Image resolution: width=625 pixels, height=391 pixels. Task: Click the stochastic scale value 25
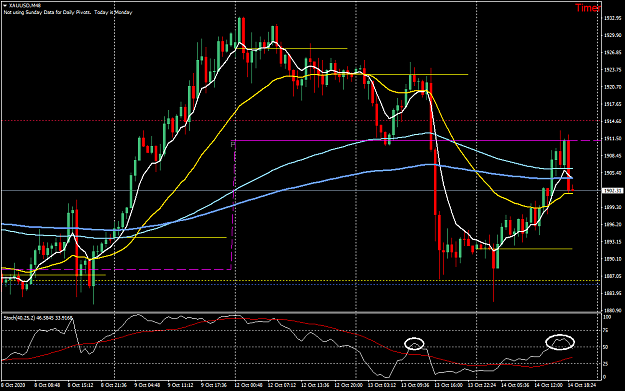tap(605, 364)
